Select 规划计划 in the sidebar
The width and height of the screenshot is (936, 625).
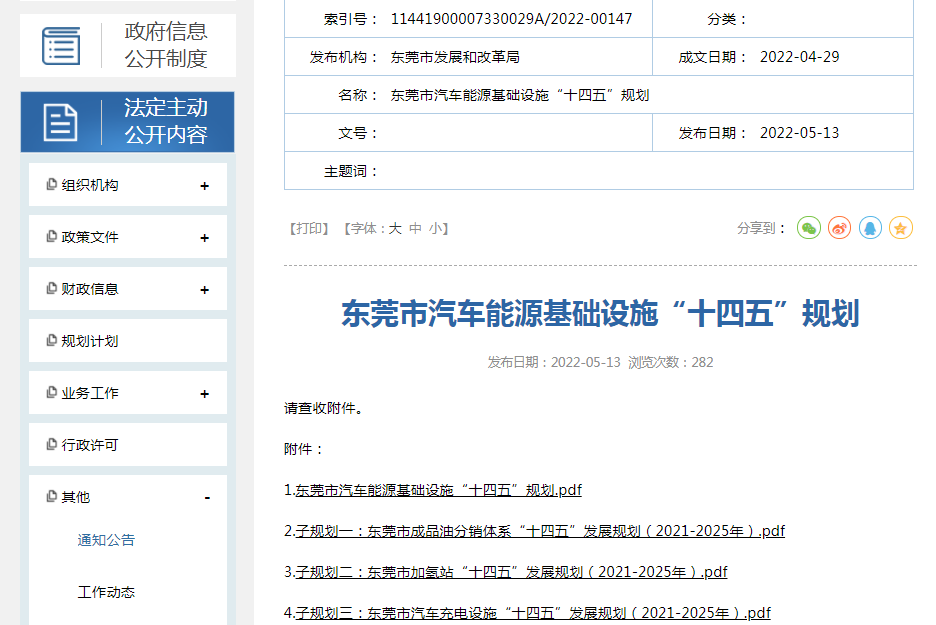(x=90, y=340)
